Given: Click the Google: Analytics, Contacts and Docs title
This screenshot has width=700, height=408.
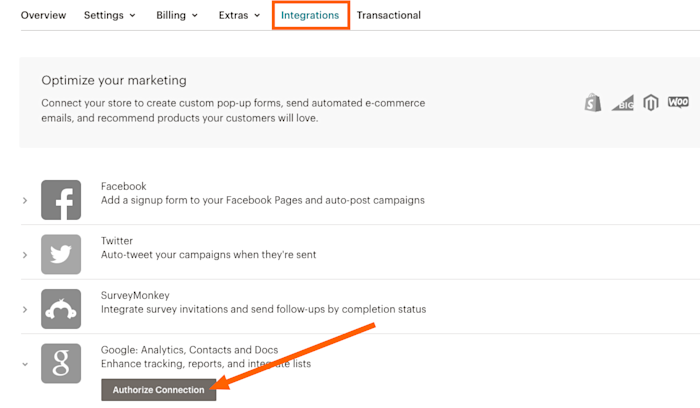Looking at the screenshot, I should (189, 350).
